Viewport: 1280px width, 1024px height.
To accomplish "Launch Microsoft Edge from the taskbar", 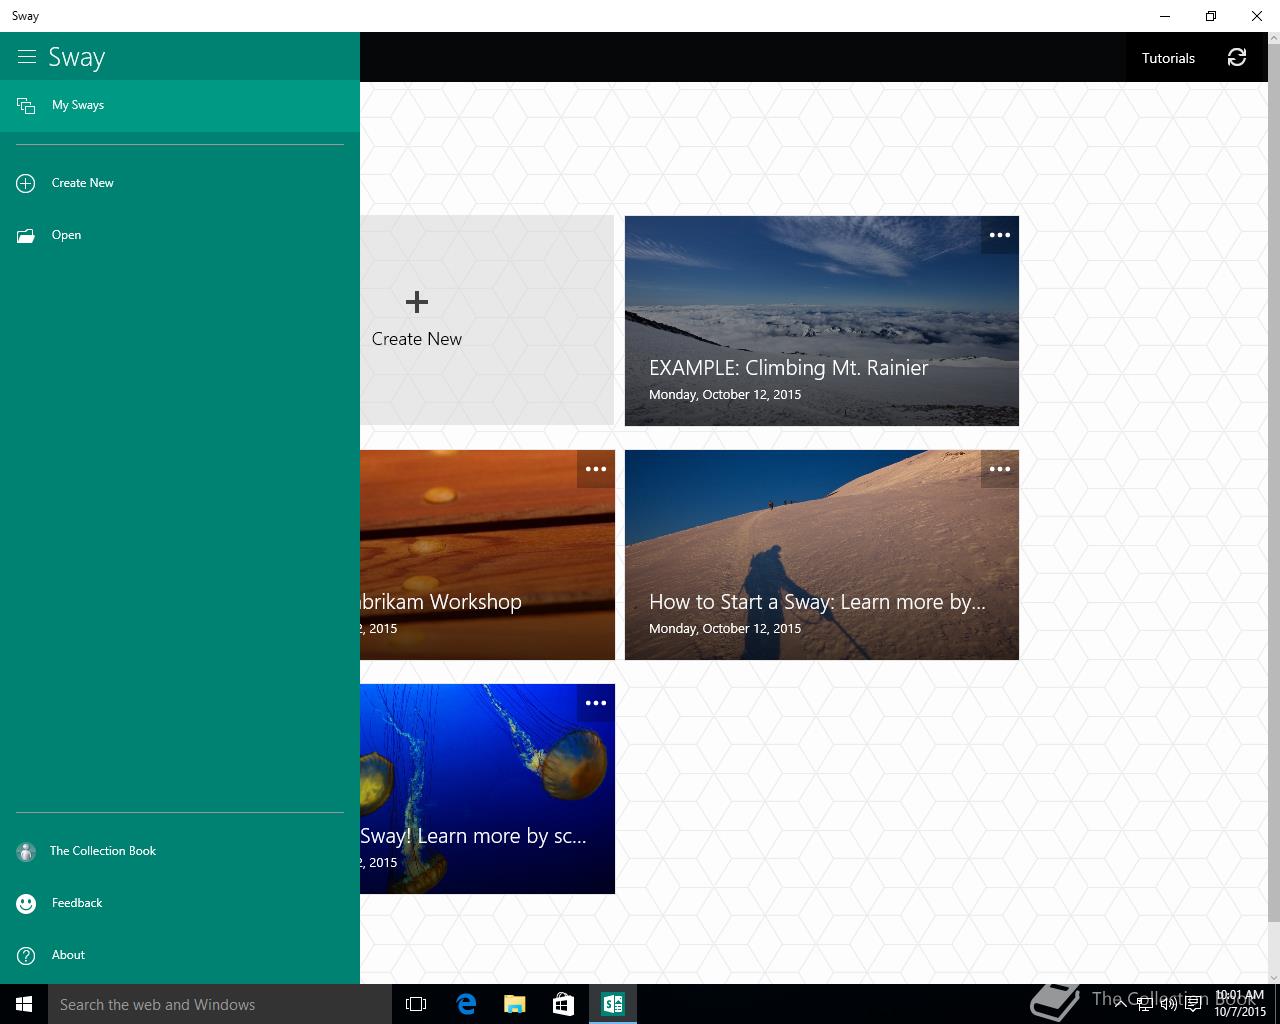I will point(466,1004).
